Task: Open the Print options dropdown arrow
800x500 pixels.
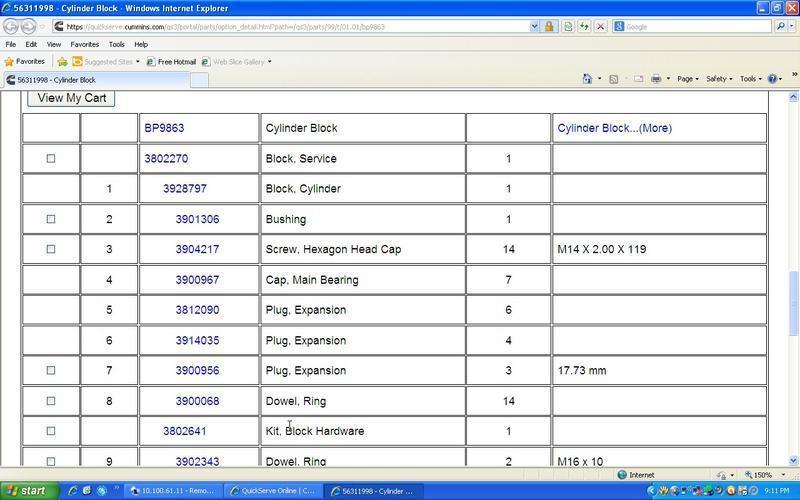Action: 668,79
